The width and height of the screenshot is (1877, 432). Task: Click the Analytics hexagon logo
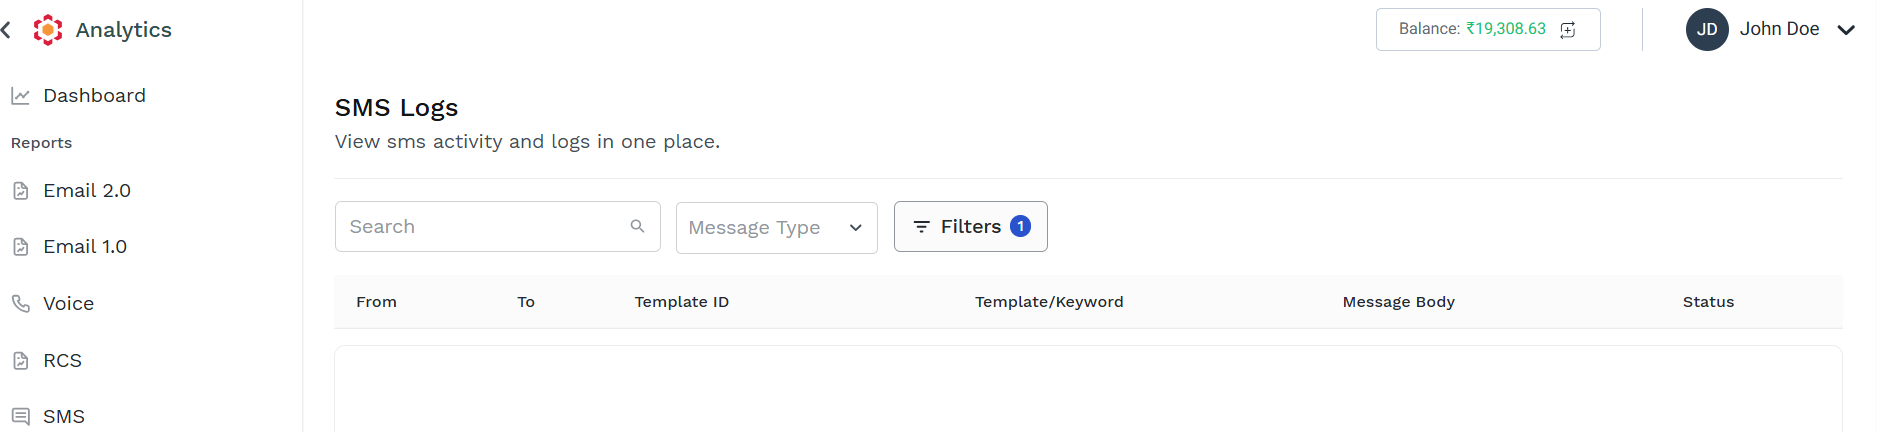tap(47, 30)
